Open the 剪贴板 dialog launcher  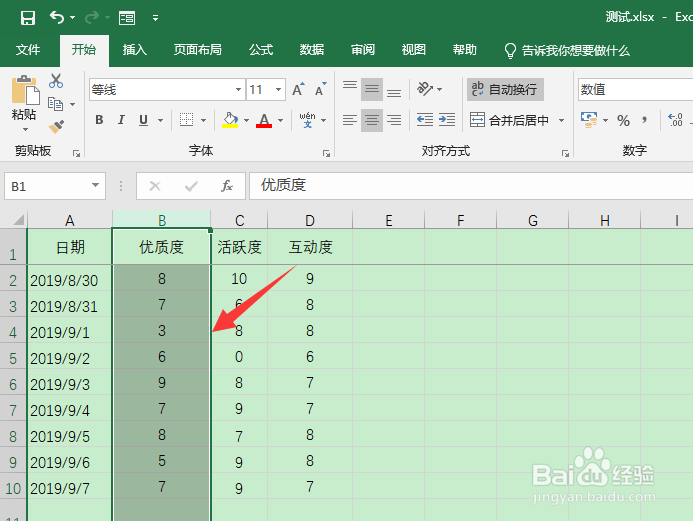click(x=76, y=153)
